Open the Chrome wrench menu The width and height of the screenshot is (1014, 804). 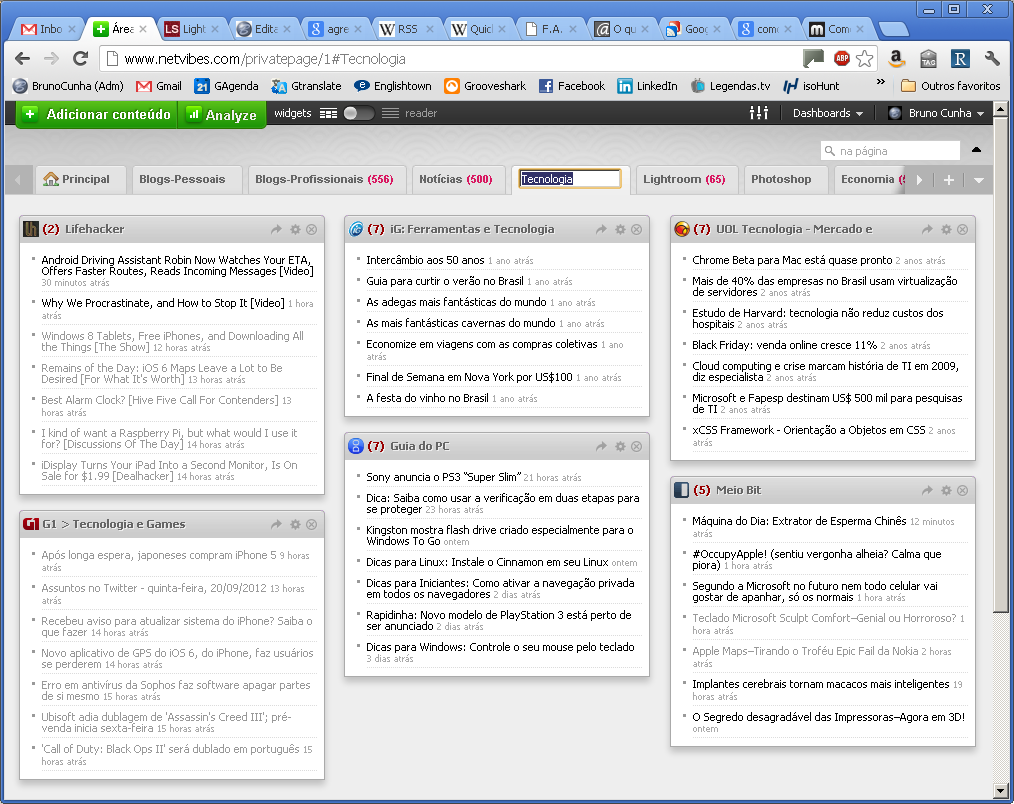[x=993, y=59]
